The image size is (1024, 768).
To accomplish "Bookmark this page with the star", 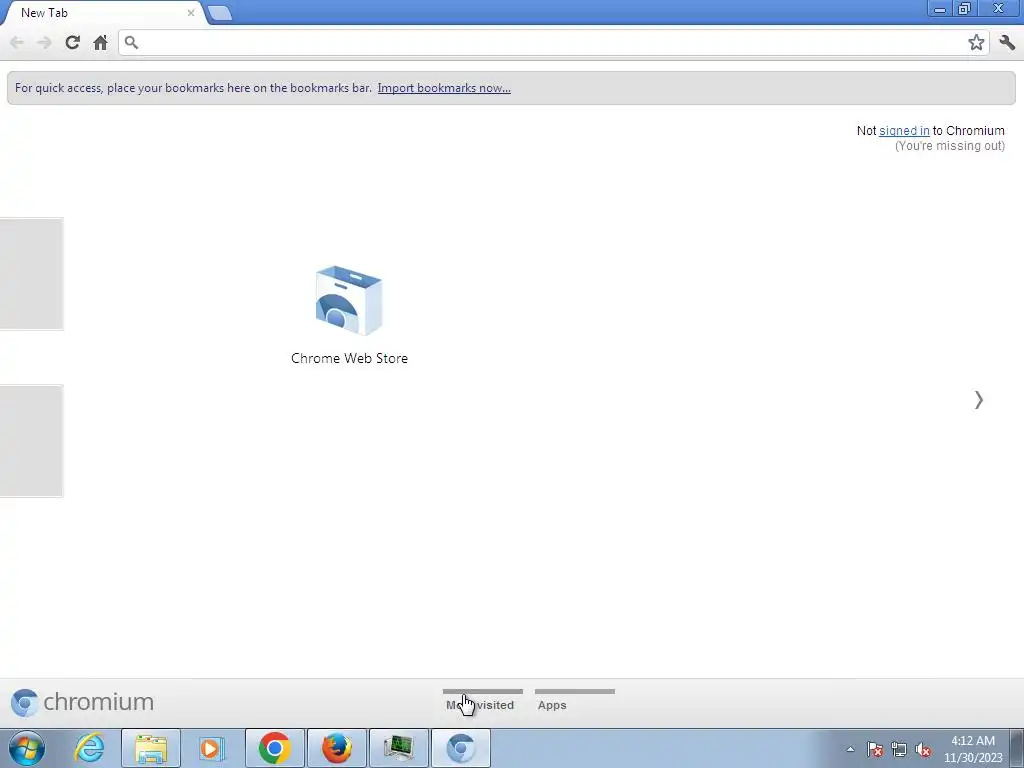I will (x=976, y=42).
